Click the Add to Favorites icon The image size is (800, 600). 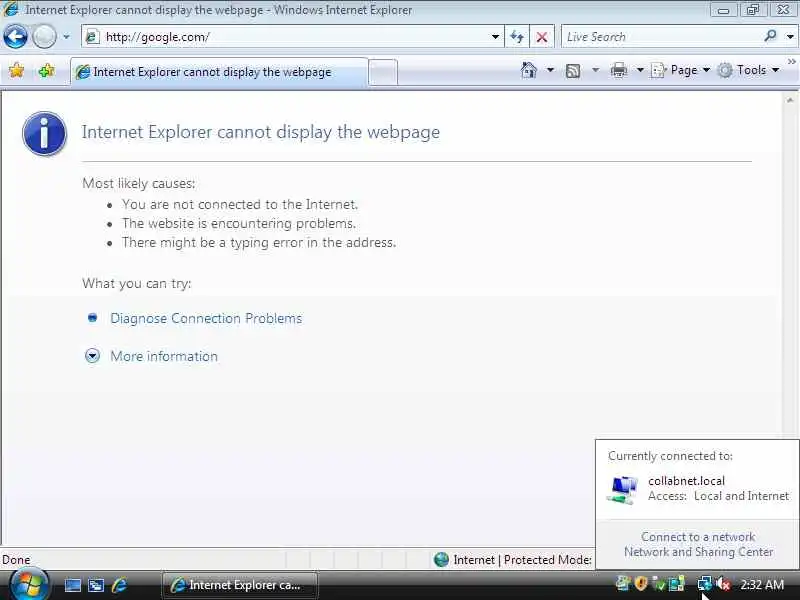[46, 70]
